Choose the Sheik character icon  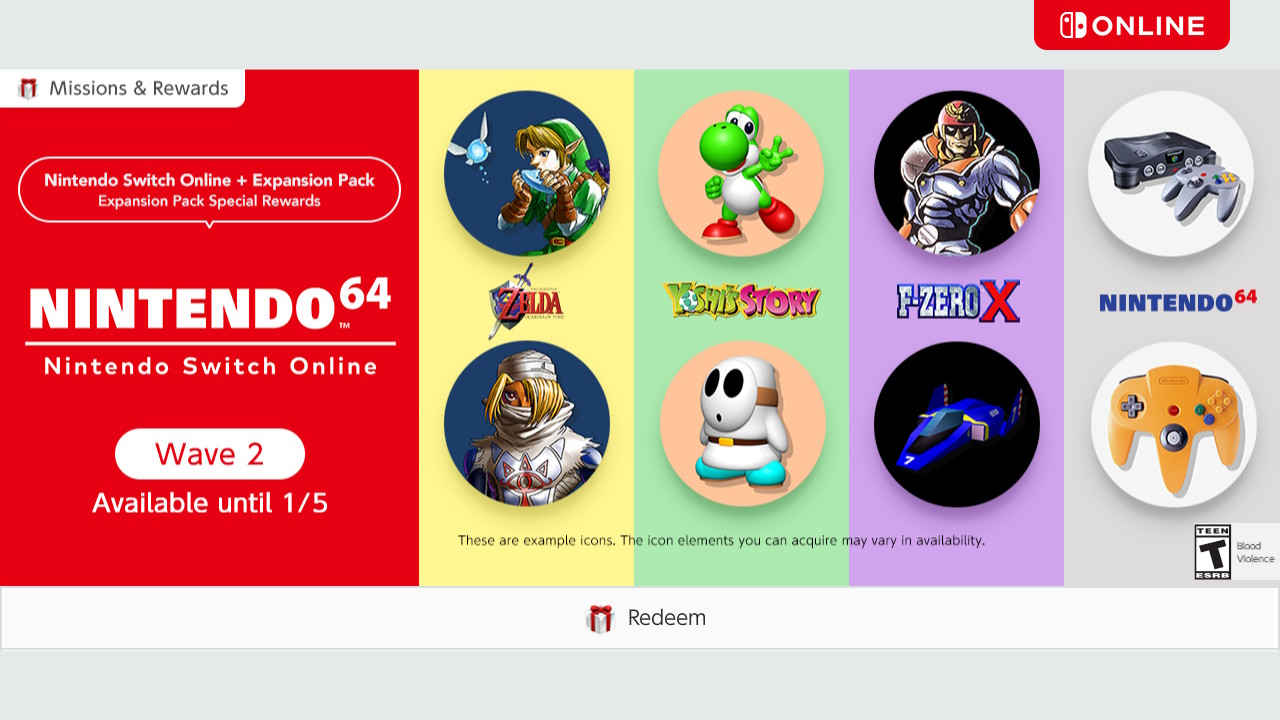coord(527,424)
